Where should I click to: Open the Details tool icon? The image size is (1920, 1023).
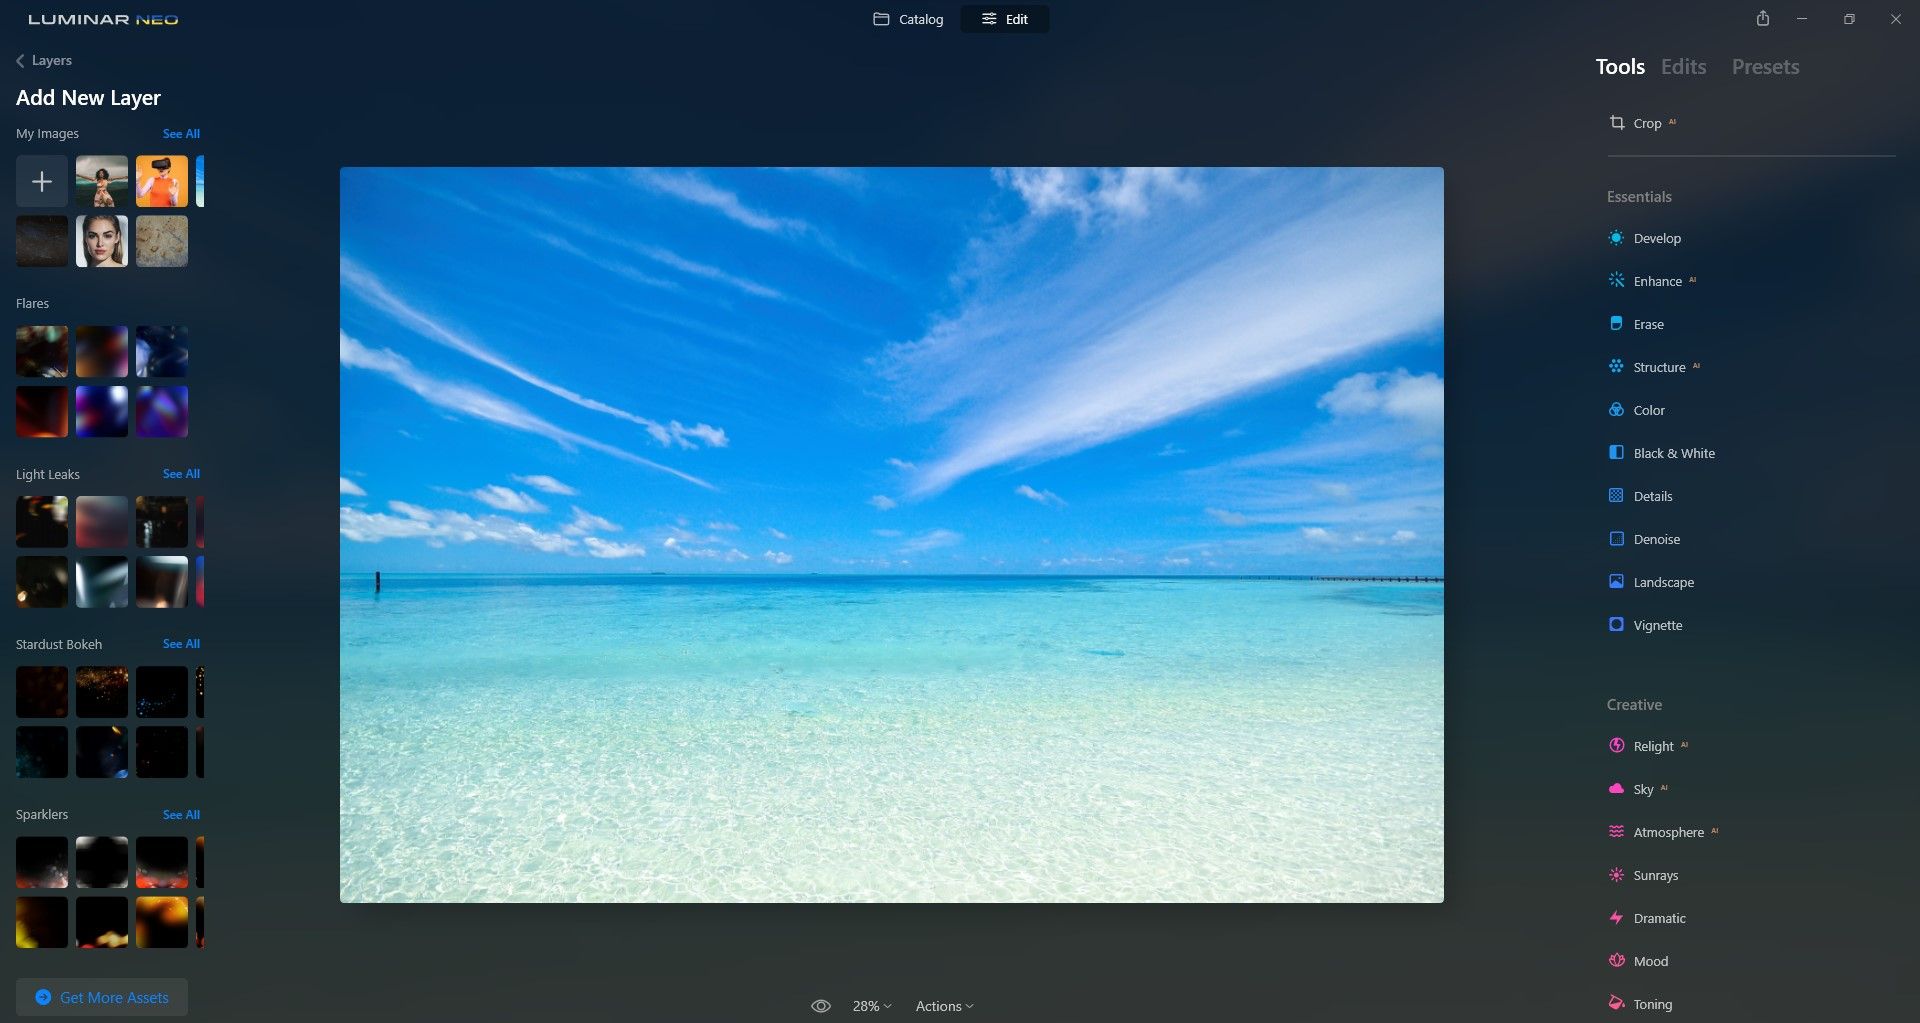click(1616, 496)
